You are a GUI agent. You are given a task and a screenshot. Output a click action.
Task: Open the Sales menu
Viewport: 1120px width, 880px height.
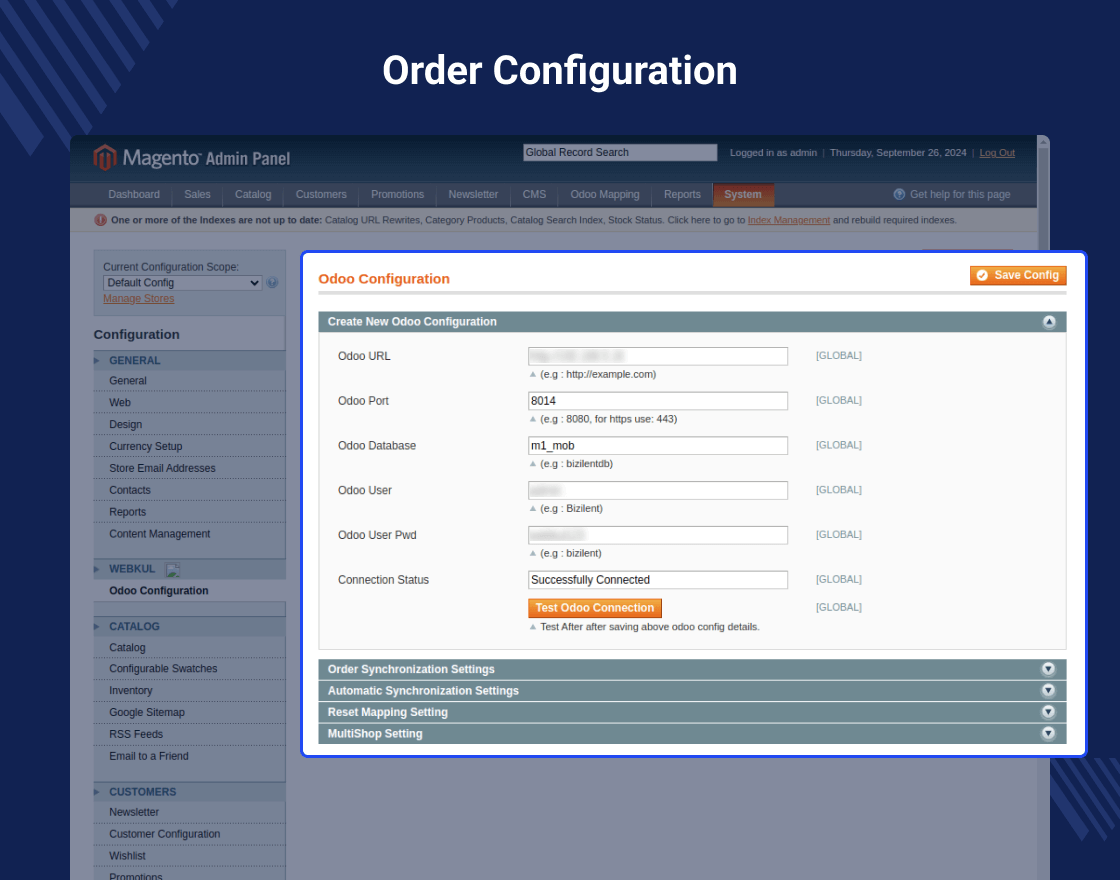[x=197, y=194]
